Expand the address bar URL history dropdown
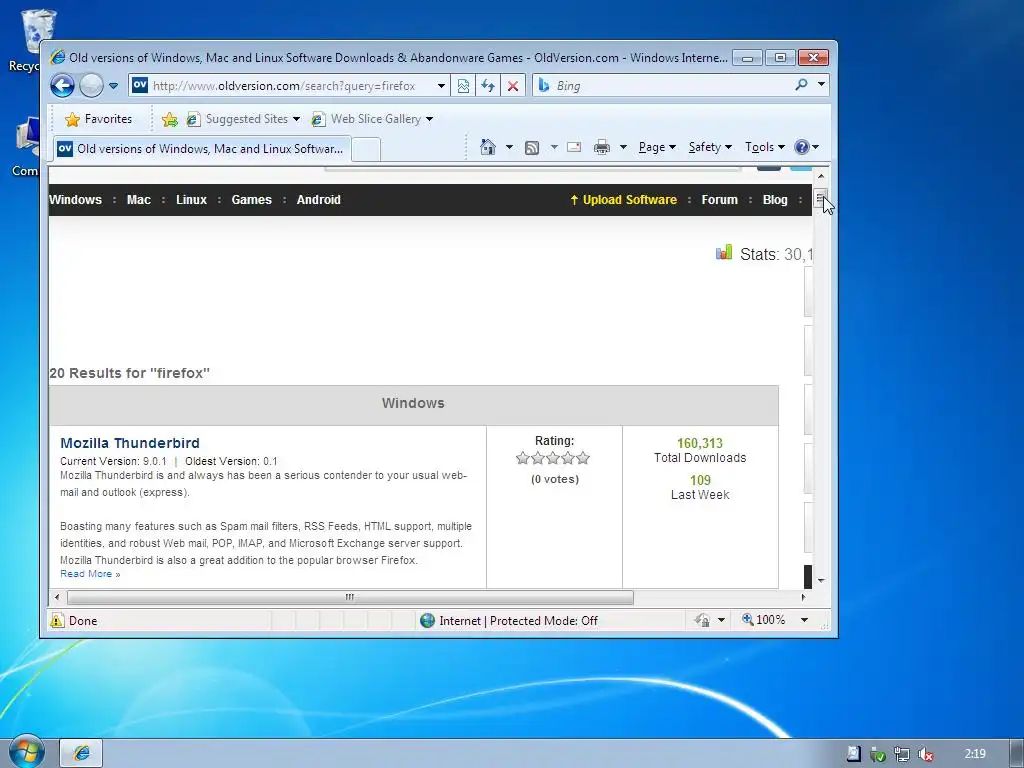Viewport: 1024px width, 768px height. click(x=441, y=86)
